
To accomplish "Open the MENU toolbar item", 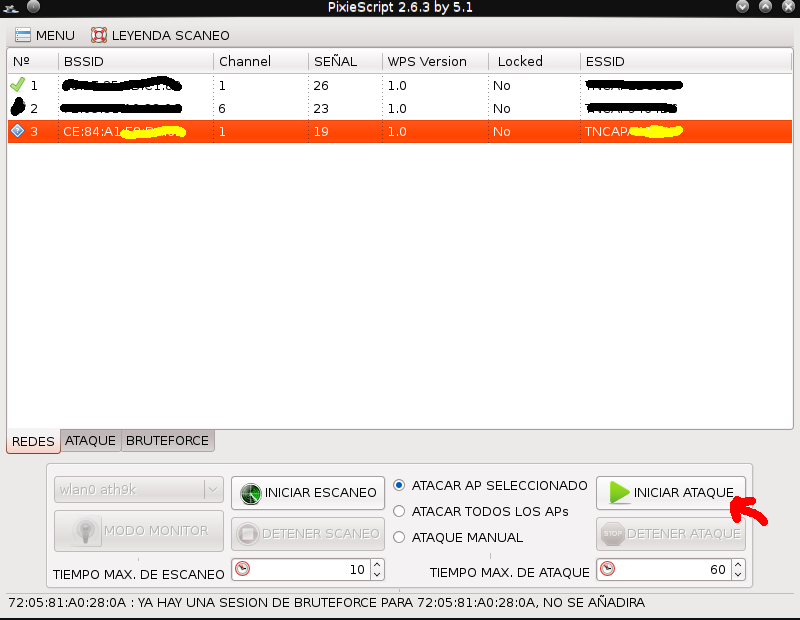I will point(45,35).
